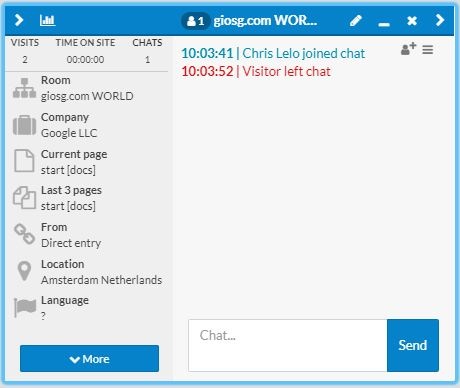
Task: Send the chat message
Action: click(x=413, y=345)
